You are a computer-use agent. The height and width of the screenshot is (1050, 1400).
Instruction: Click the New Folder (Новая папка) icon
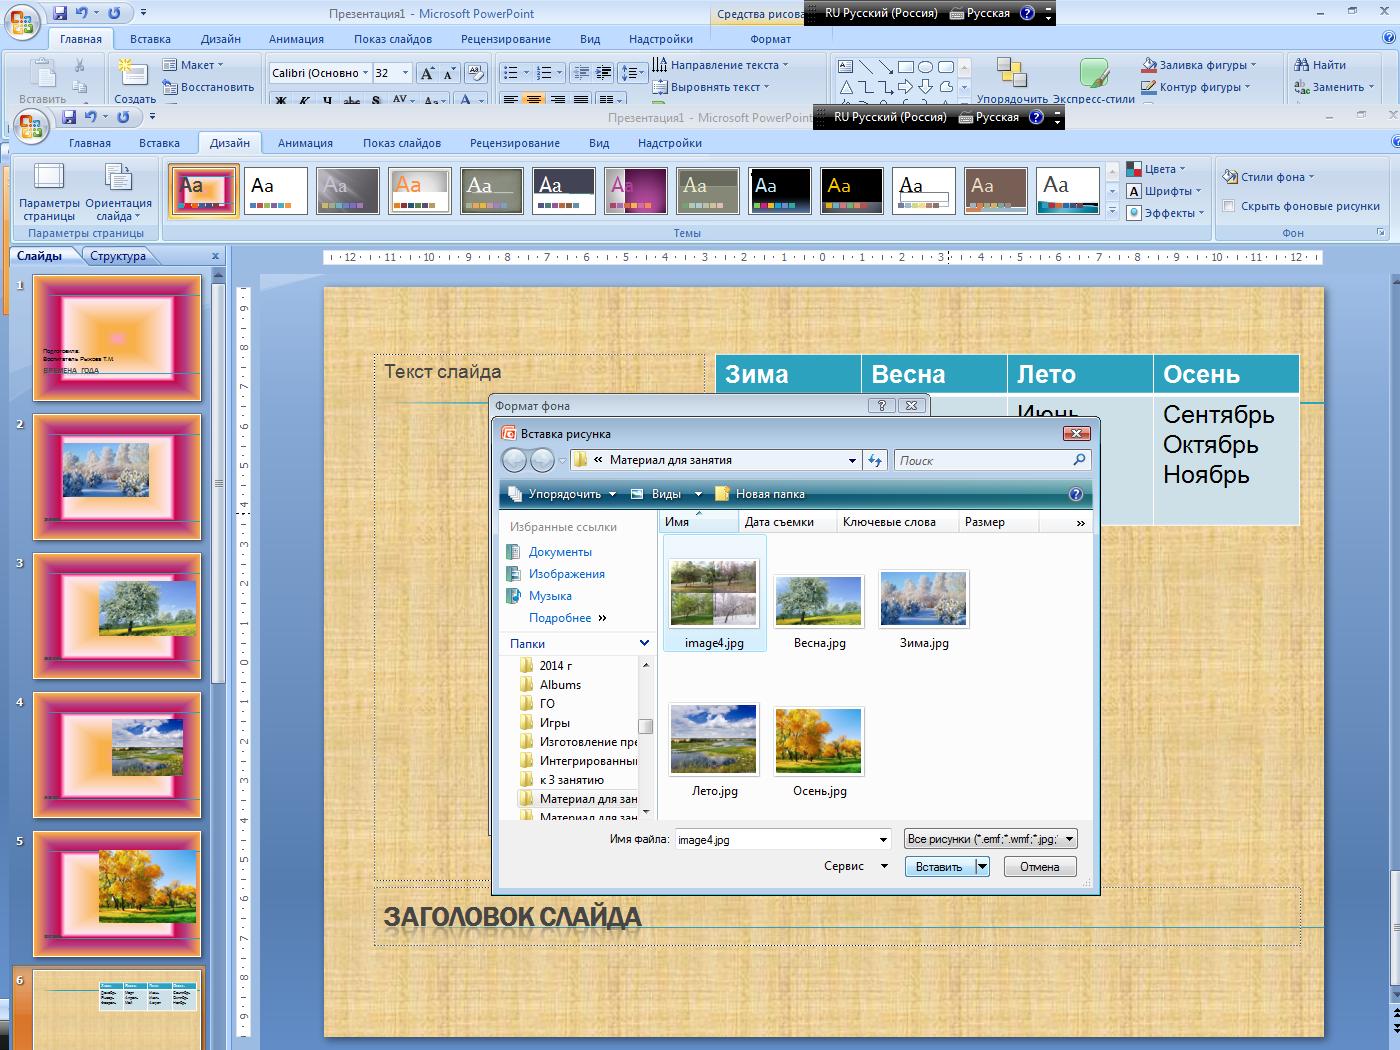tap(722, 494)
